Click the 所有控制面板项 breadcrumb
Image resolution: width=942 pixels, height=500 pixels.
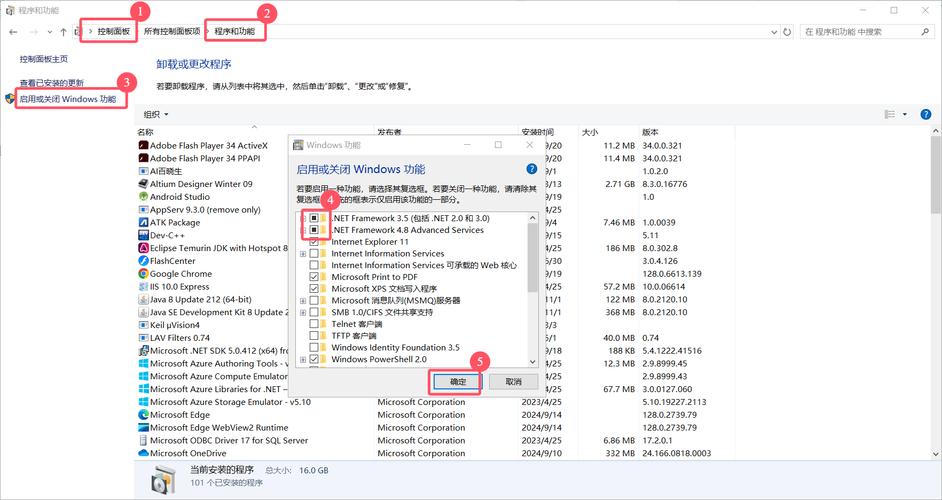pyautogui.click(x=172, y=31)
